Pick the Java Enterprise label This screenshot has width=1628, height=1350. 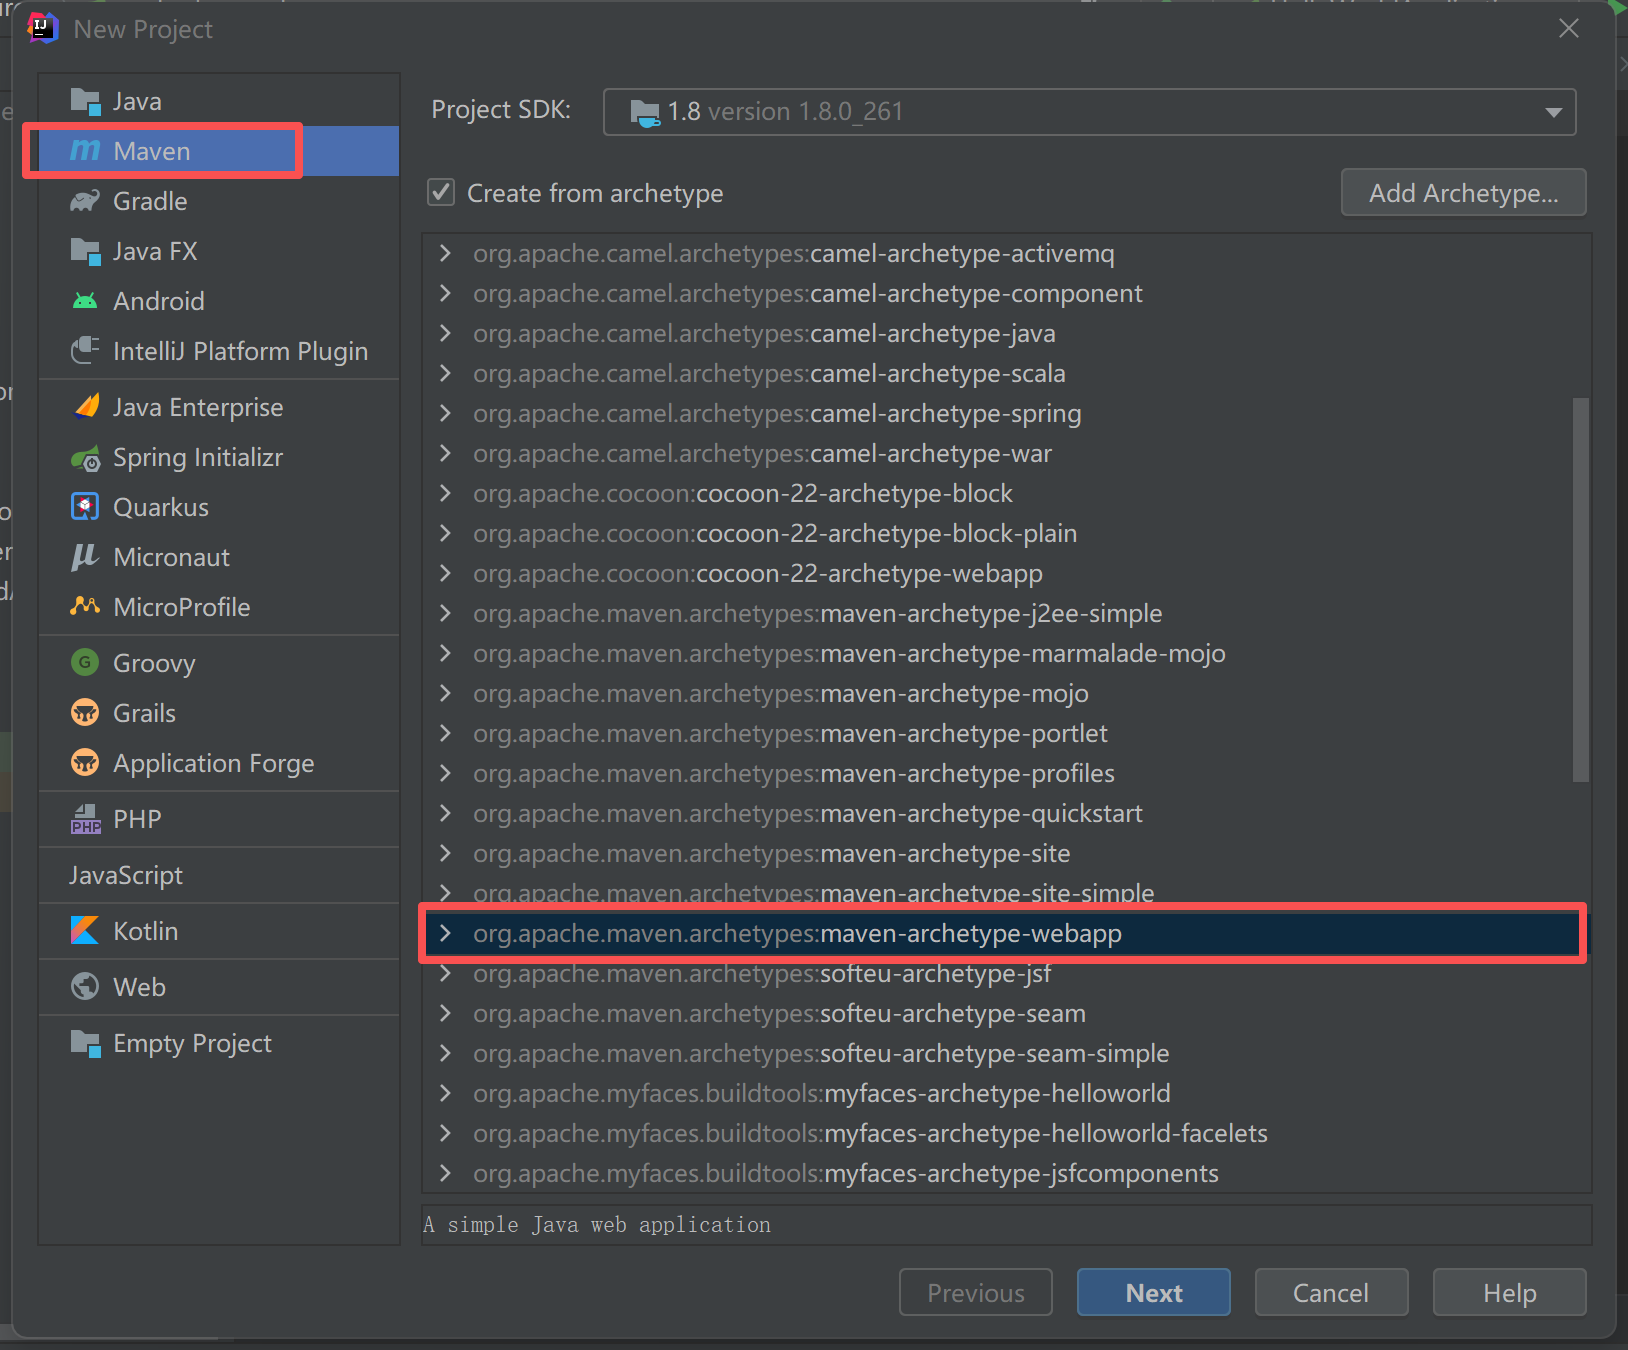198,407
